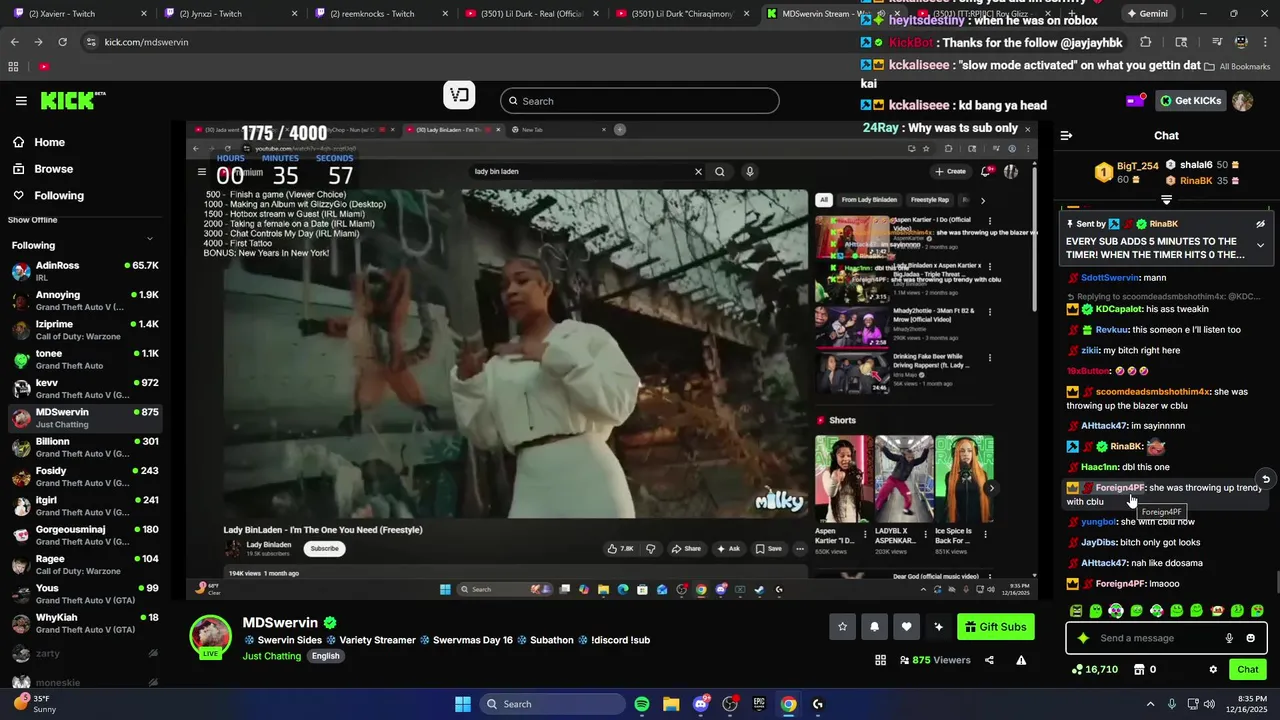Click the chat microphone icon
1280x720 pixels.
coord(1229,638)
